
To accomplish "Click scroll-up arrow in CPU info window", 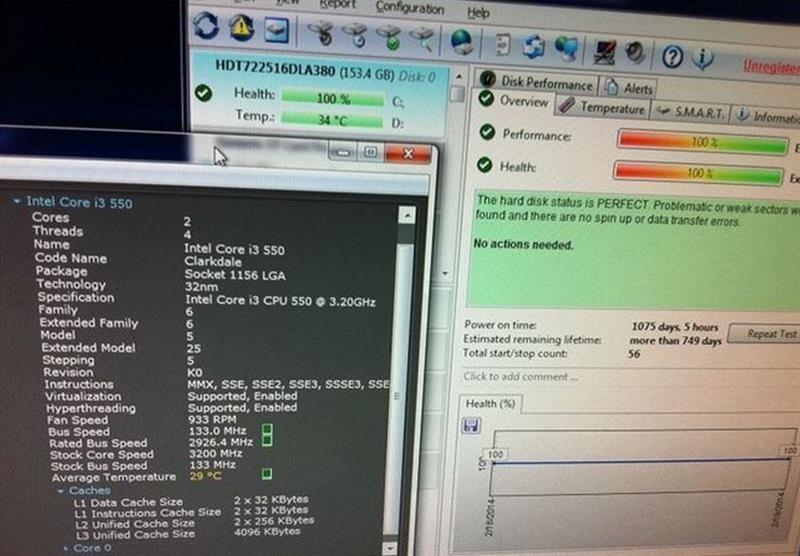I will [x=407, y=216].
